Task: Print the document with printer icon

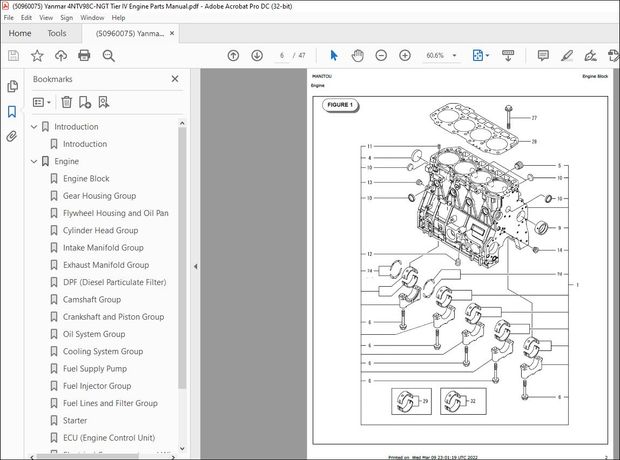Action: (x=84, y=56)
